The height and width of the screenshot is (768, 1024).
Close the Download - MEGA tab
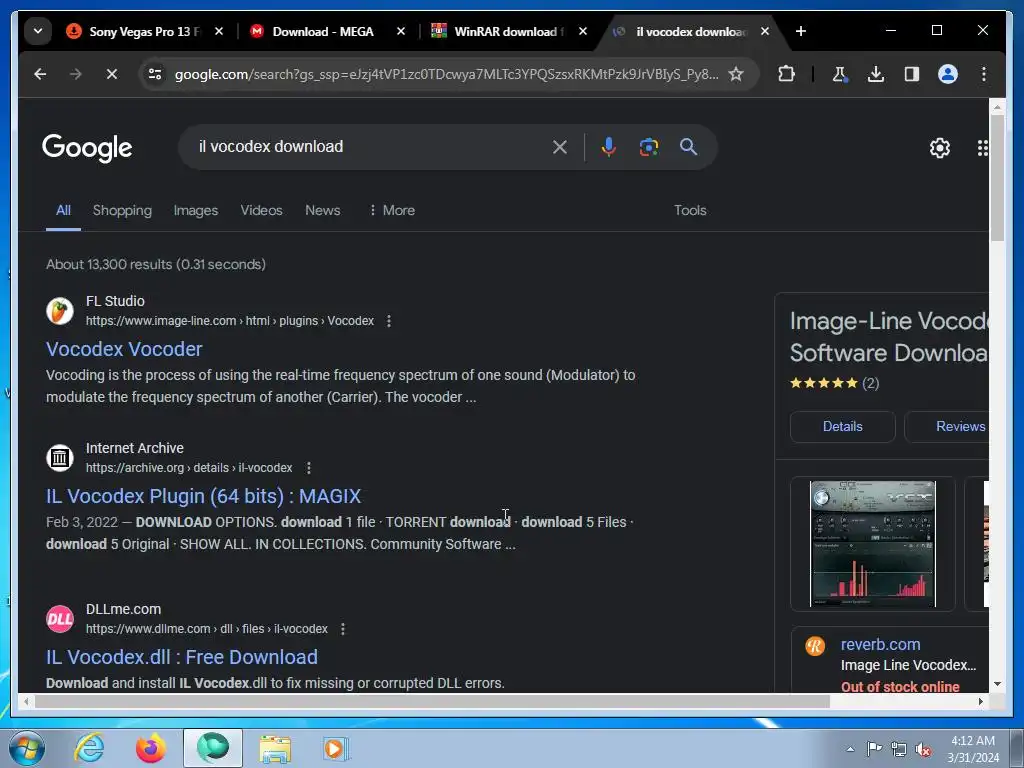tap(401, 31)
